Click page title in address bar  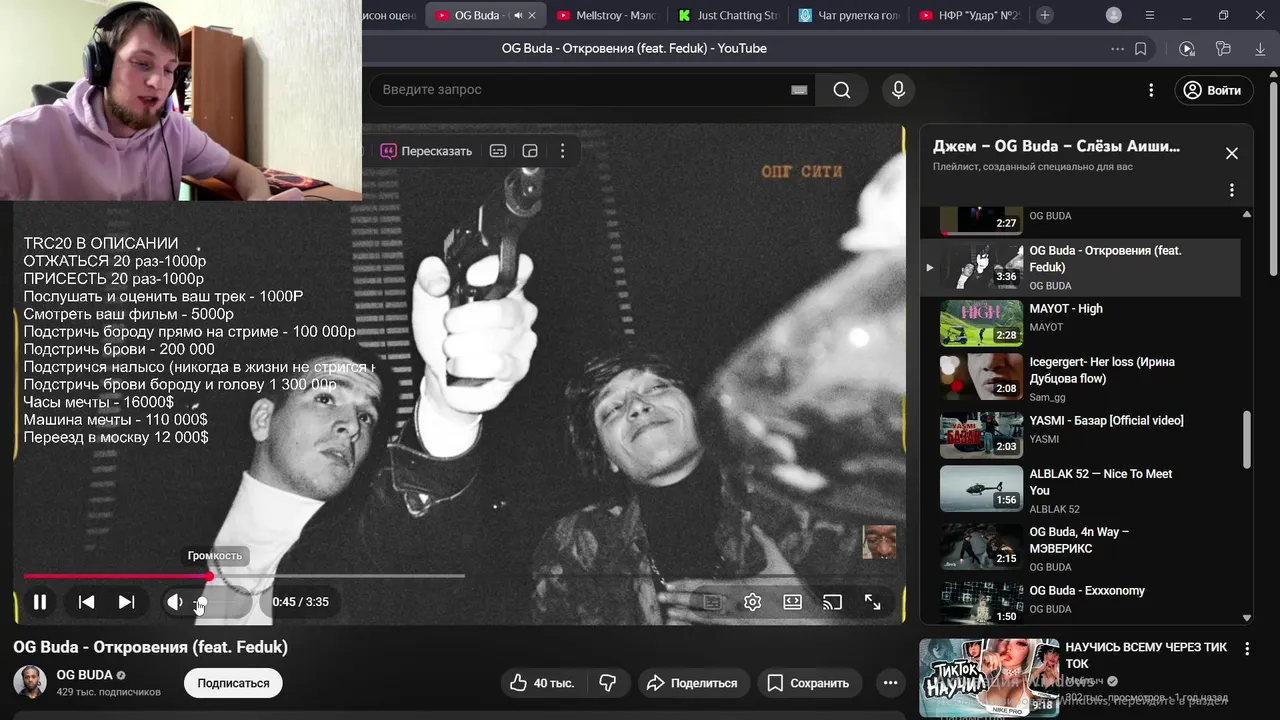[x=634, y=48]
